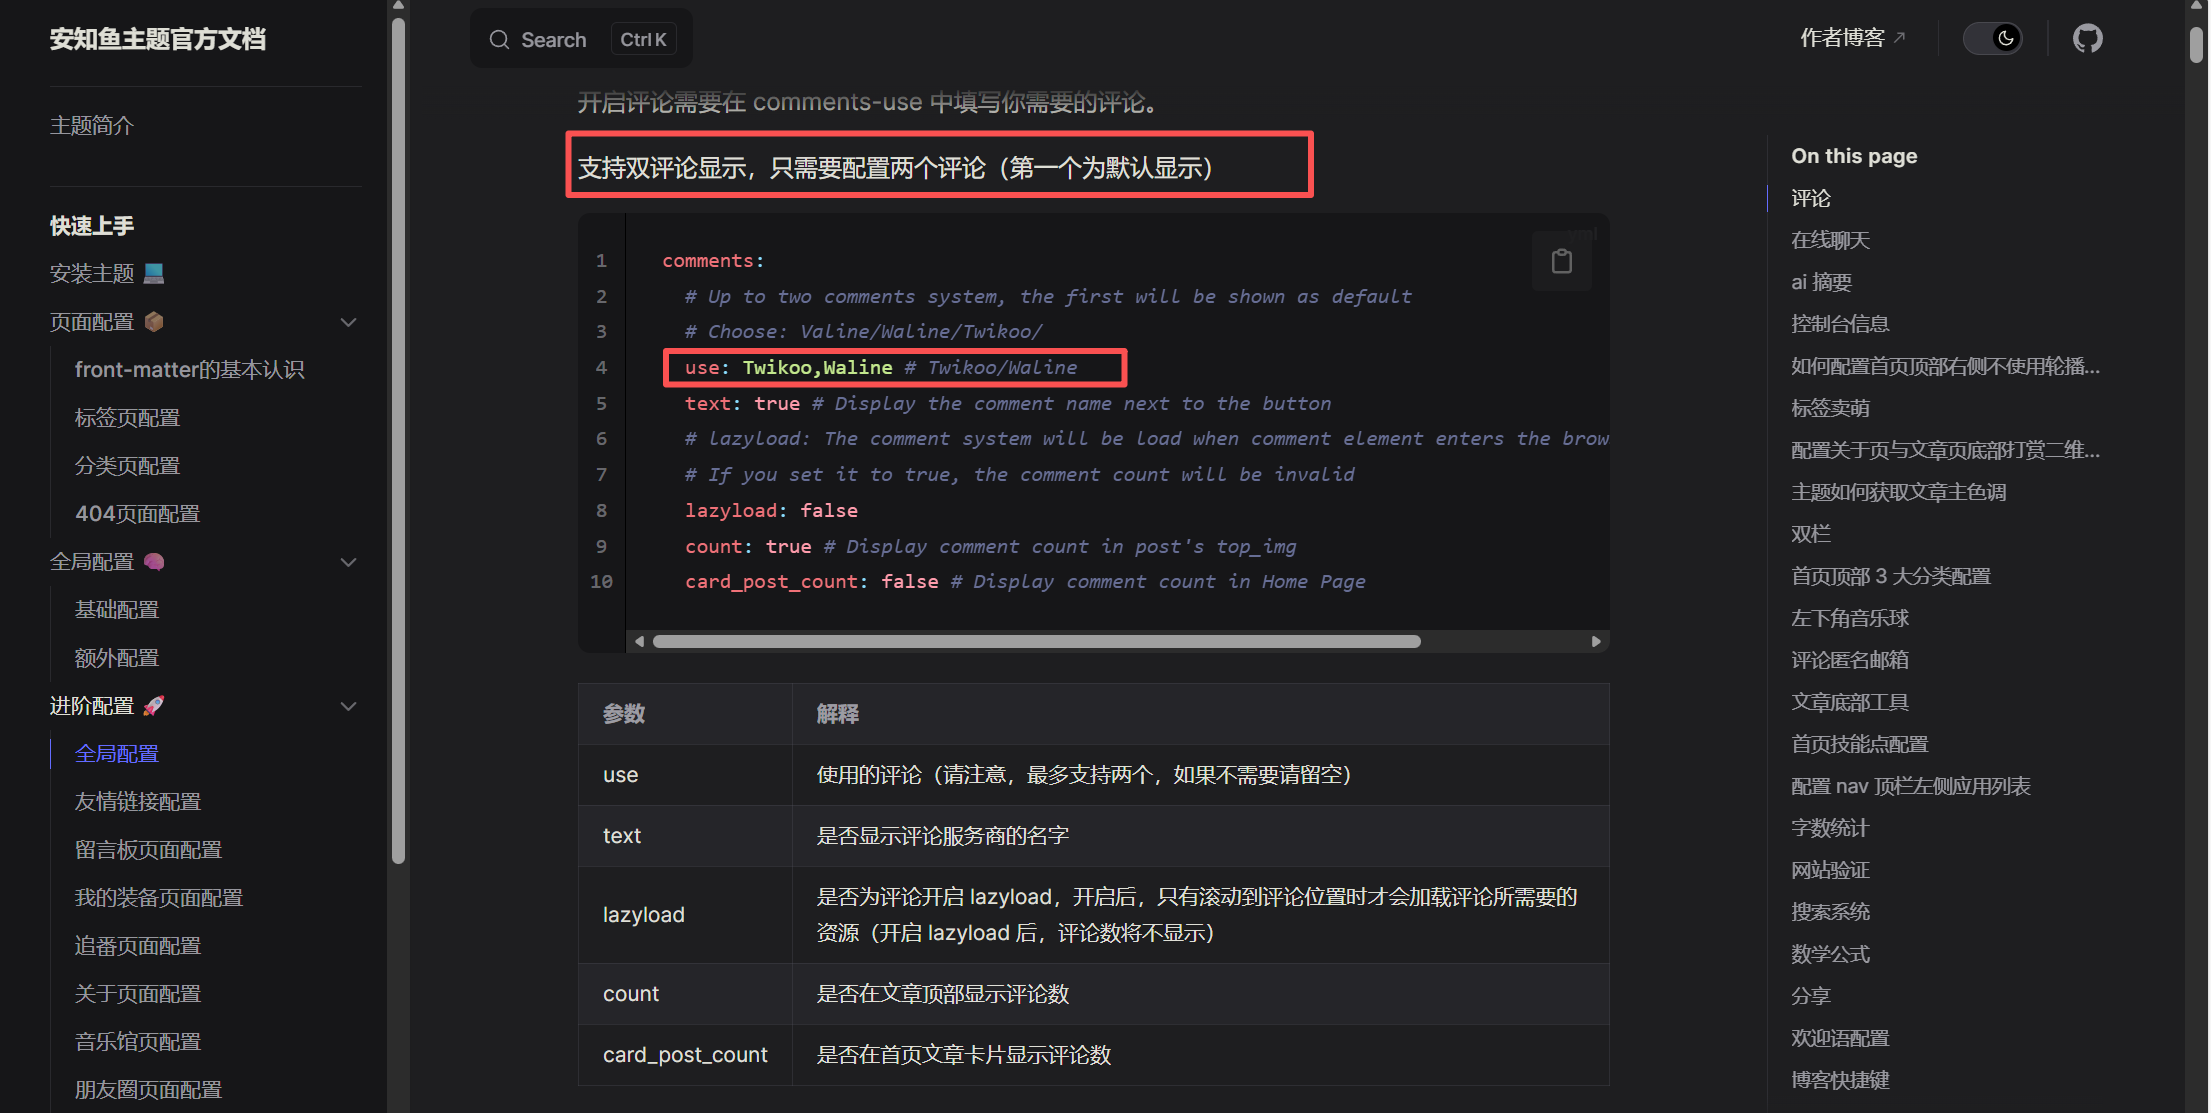Select front-matter的基本认识 sidebar item
Viewport: 2211px width, 1113px height.
[x=189, y=370]
